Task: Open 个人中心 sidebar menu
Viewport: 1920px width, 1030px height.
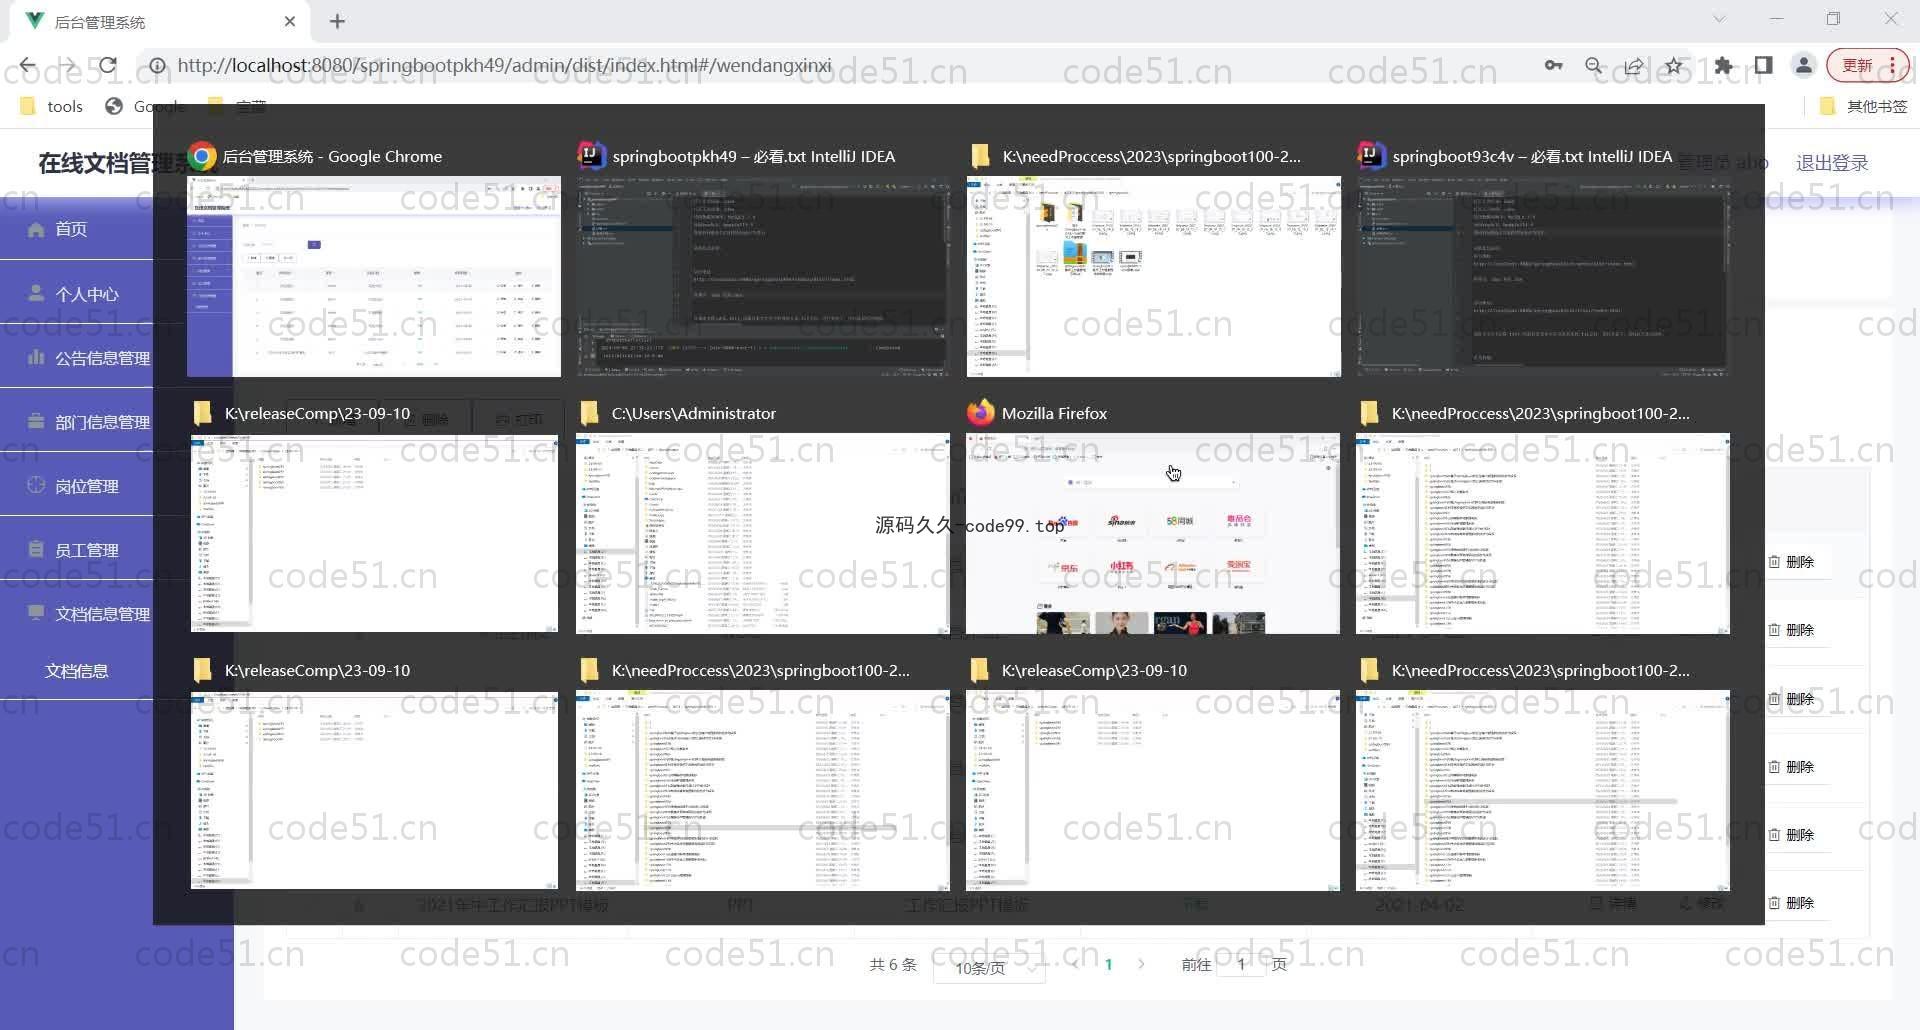Action: (76, 294)
